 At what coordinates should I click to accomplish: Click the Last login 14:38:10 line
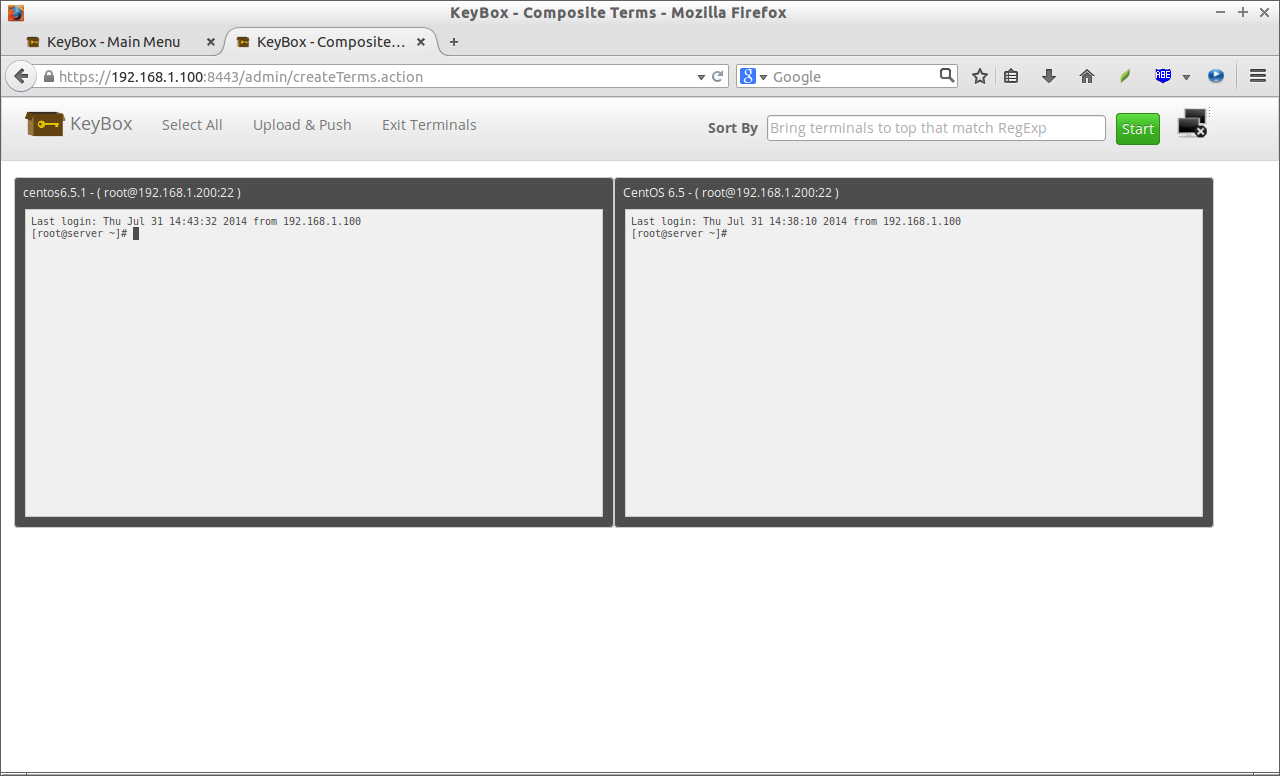[796, 221]
